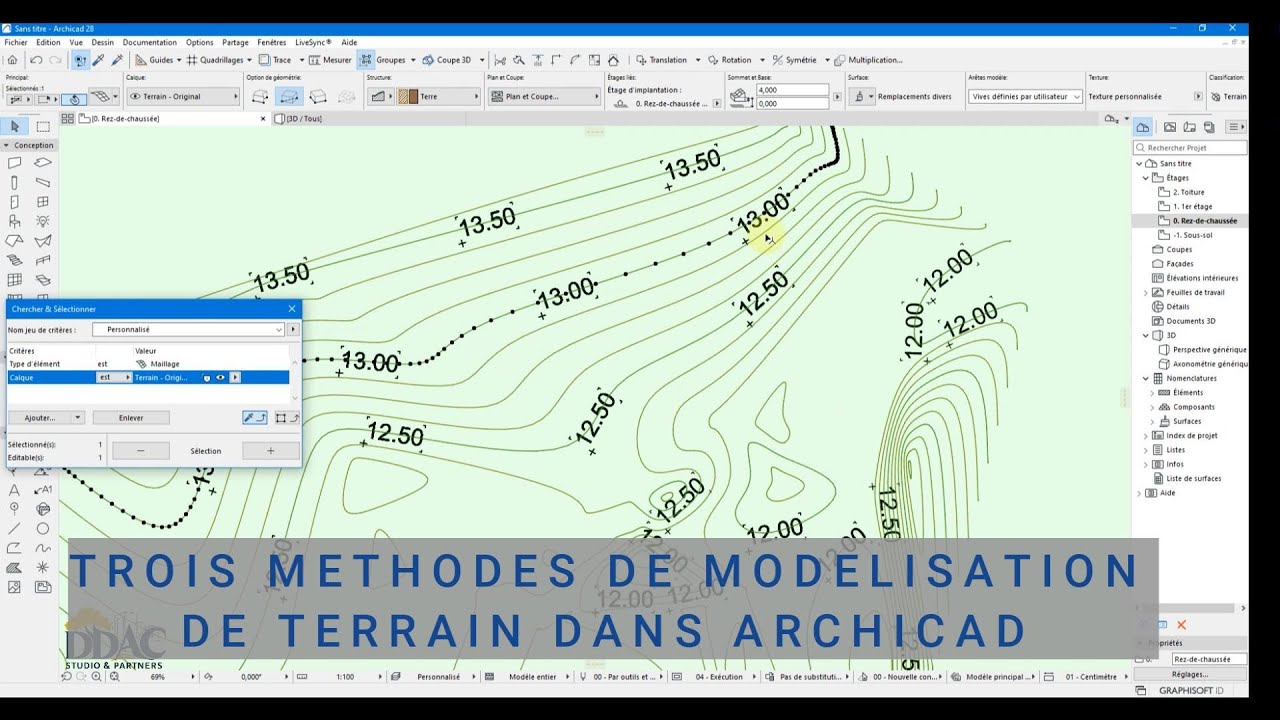Open the 'est' operator dropdown in Calque row

(114, 377)
